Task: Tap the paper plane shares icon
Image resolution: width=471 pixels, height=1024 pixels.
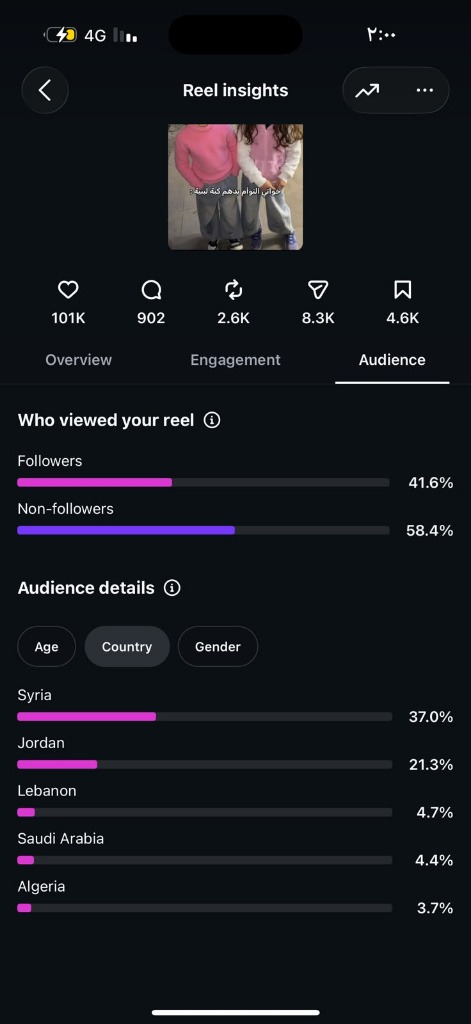Action: pyautogui.click(x=318, y=290)
